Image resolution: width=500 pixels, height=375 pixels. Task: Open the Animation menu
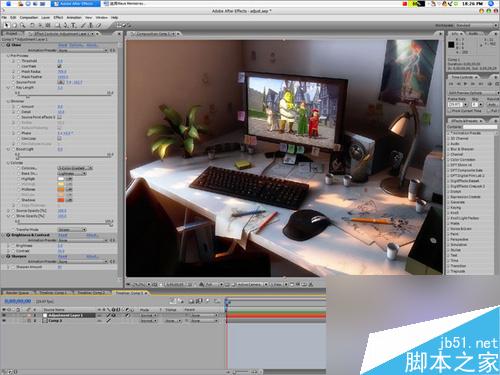point(74,17)
